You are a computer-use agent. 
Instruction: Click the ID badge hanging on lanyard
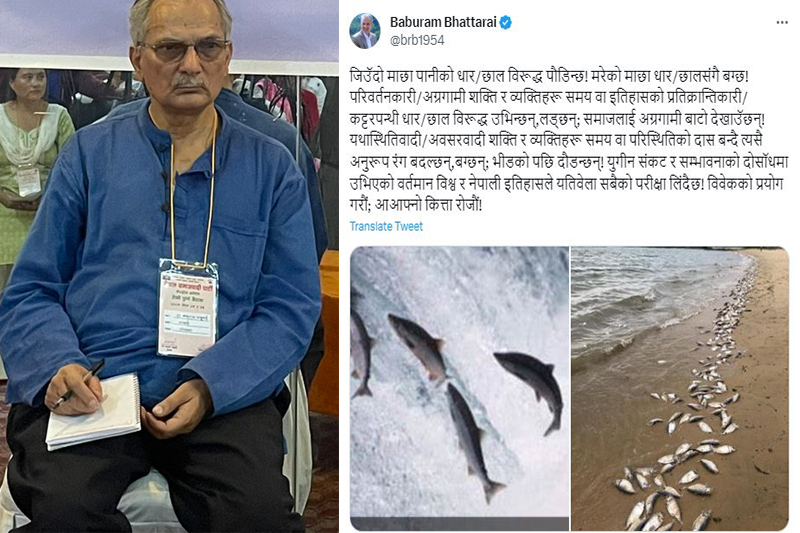[x=188, y=308]
